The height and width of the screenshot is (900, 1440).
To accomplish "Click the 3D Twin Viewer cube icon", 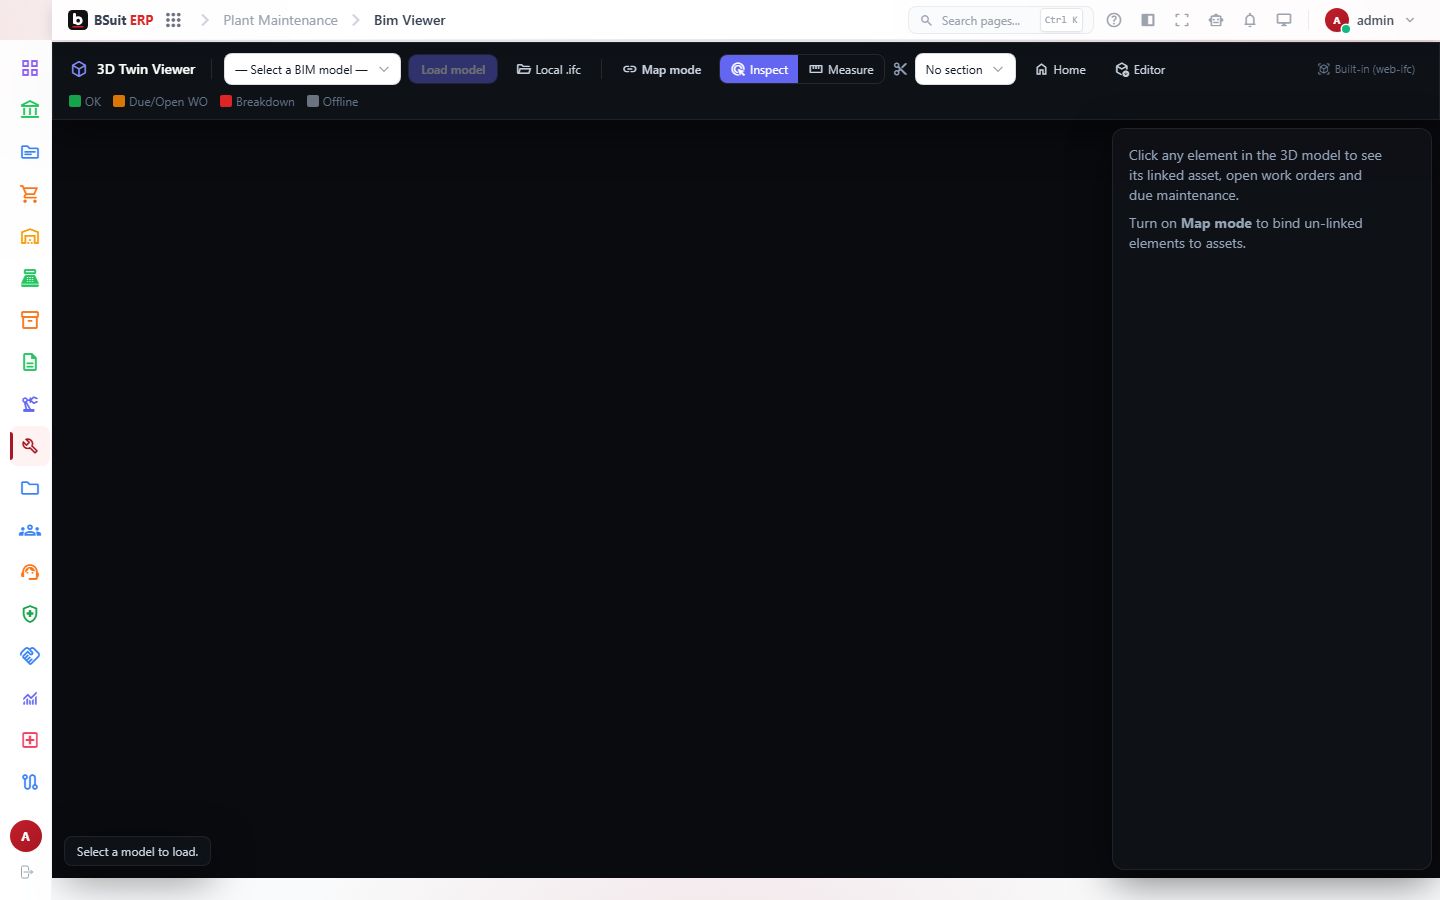I will point(79,69).
